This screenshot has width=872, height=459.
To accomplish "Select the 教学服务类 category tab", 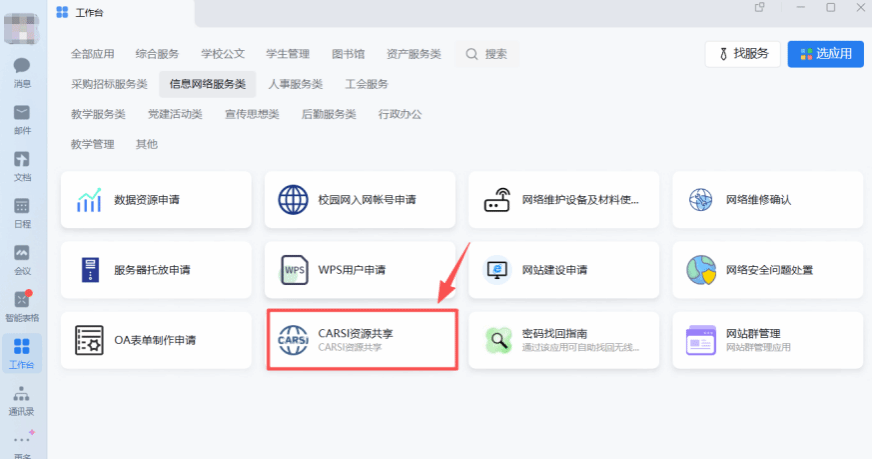I will tap(98, 114).
